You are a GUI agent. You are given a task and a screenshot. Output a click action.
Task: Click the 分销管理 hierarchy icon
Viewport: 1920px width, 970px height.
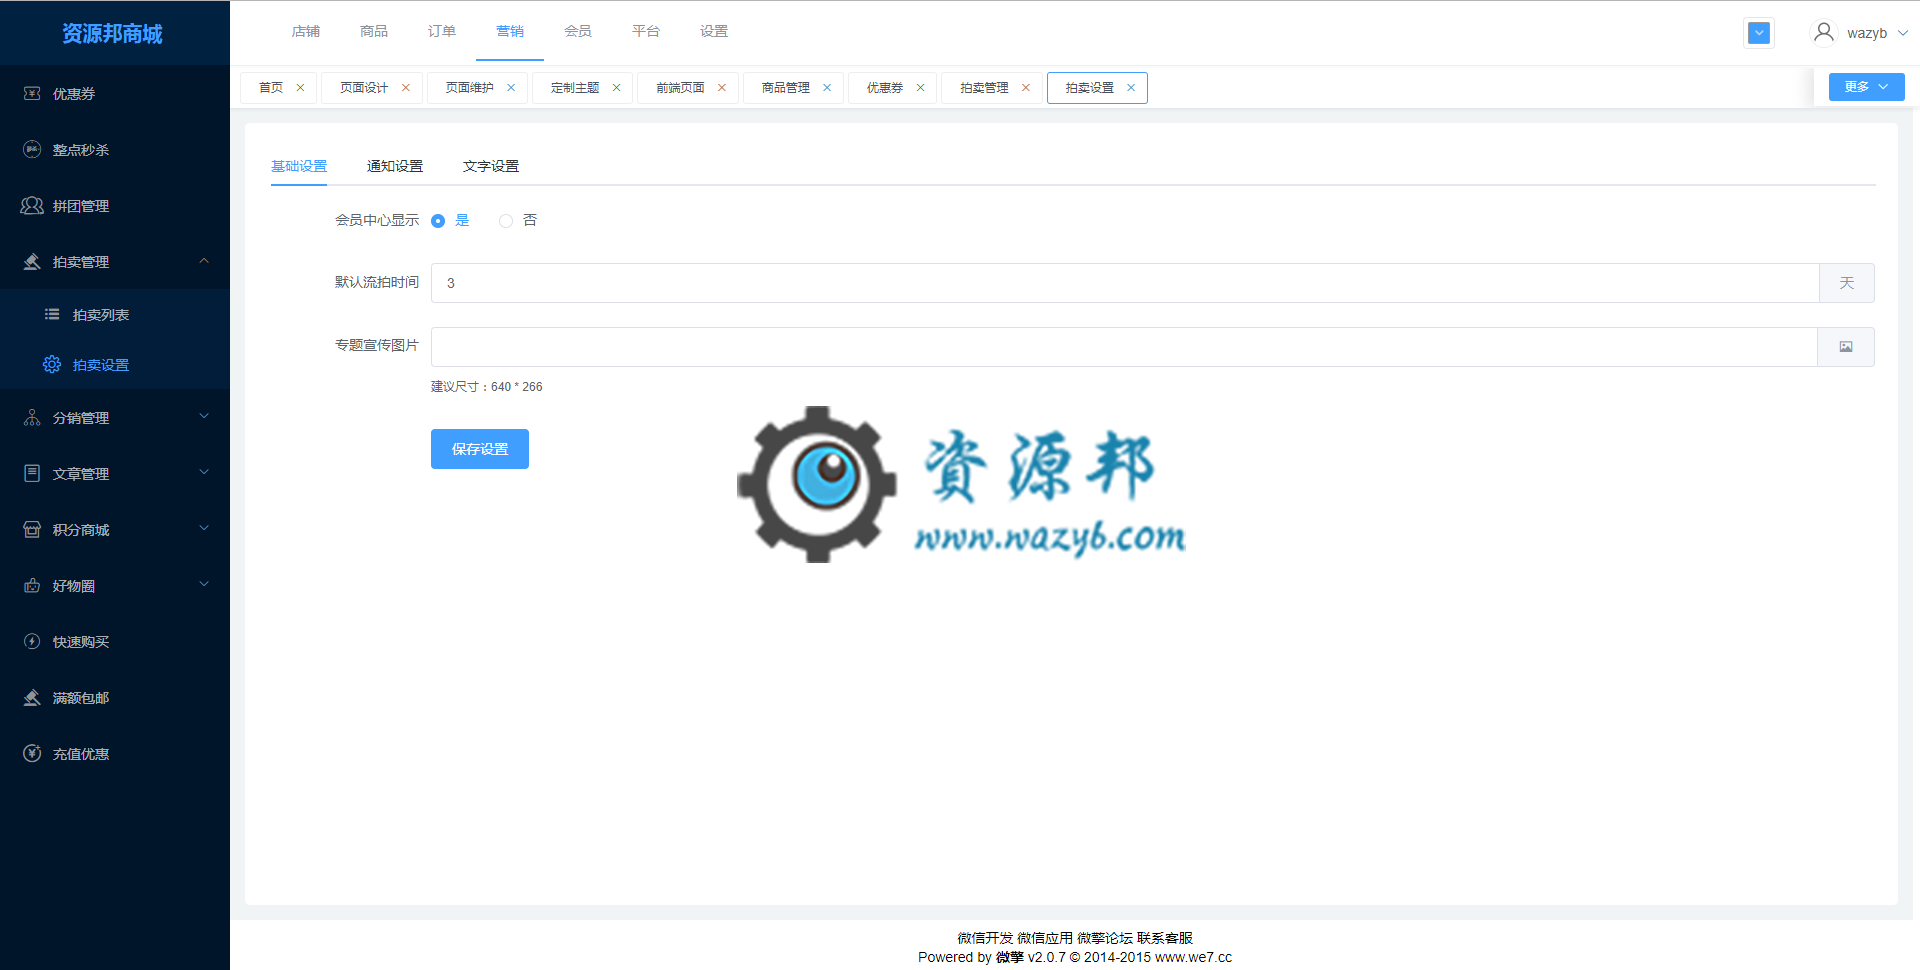32,417
